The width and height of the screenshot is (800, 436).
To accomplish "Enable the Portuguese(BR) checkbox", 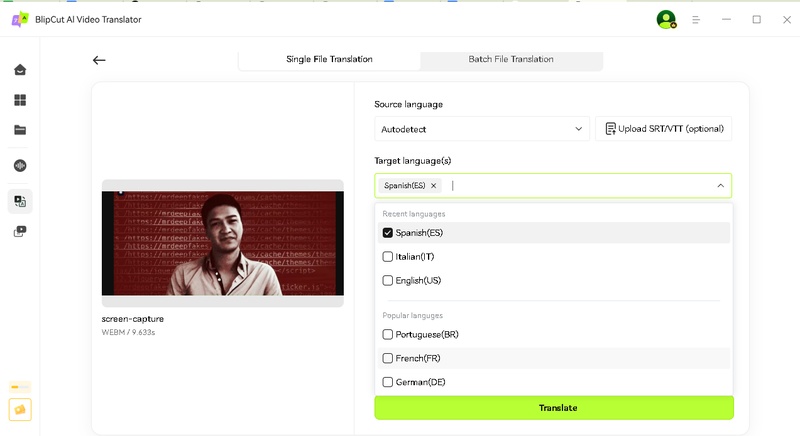I will pyautogui.click(x=388, y=334).
